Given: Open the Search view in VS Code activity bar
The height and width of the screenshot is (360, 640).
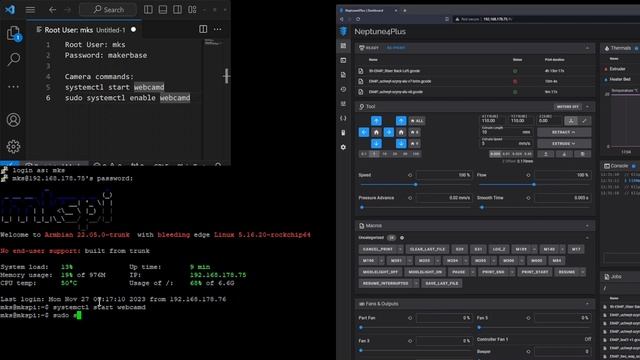Looking at the screenshot, I should tap(13, 60).
